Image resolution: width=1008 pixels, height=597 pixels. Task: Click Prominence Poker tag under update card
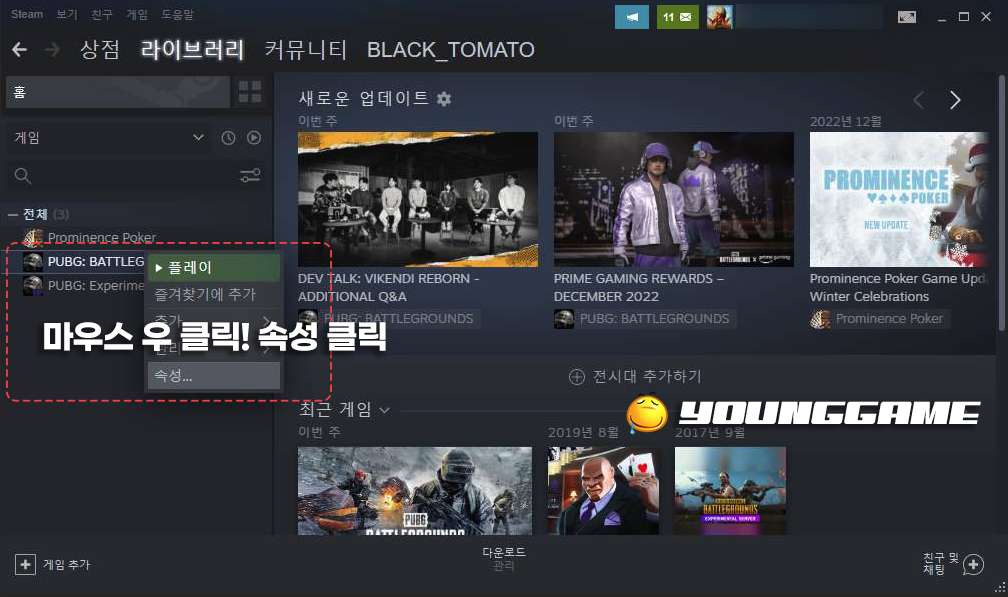point(879,319)
